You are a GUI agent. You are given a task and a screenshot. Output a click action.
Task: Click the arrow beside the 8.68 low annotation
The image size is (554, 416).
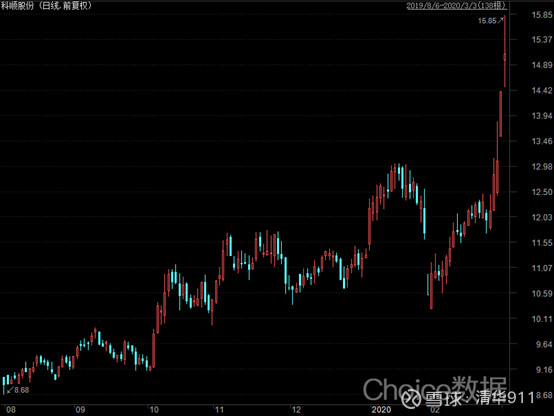(10, 390)
